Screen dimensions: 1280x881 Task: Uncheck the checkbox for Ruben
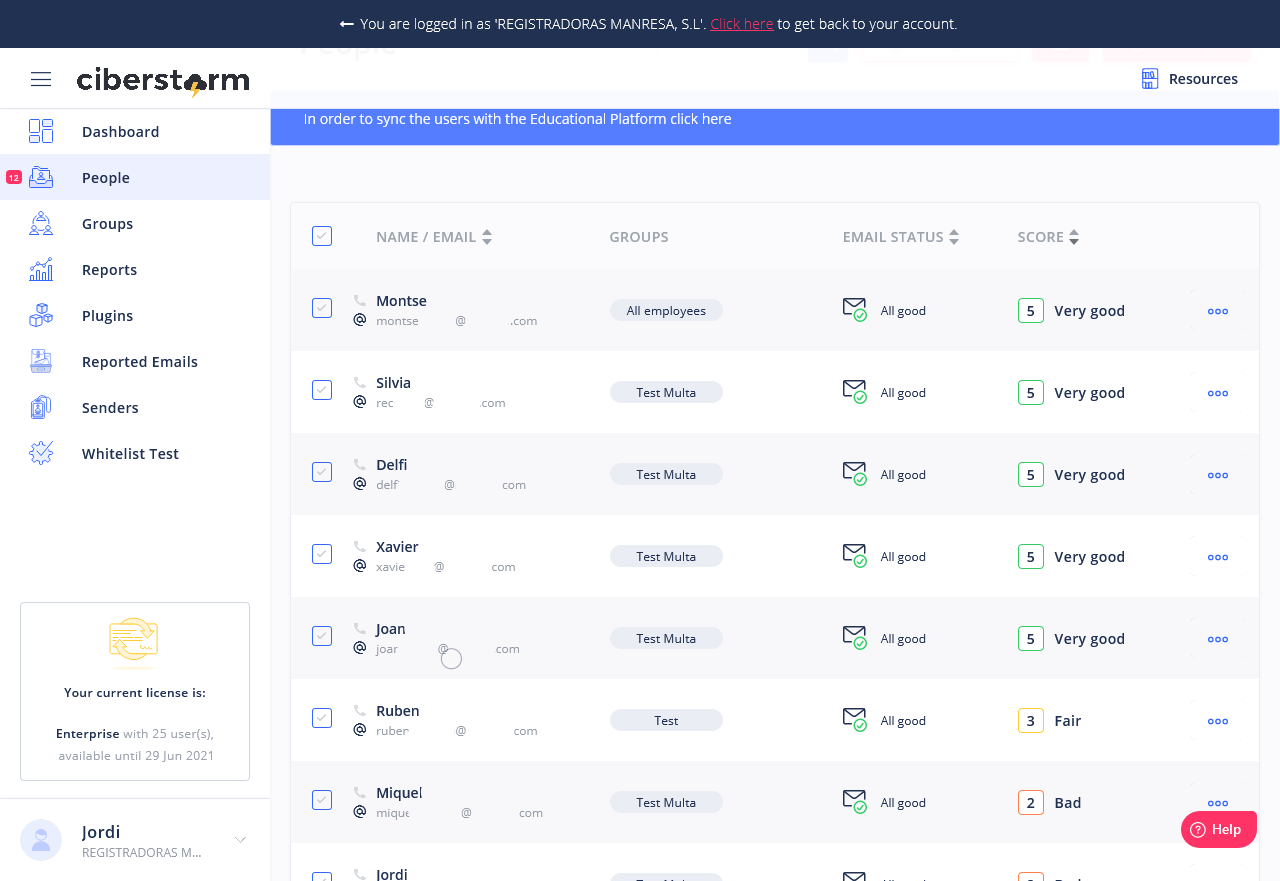point(322,718)
